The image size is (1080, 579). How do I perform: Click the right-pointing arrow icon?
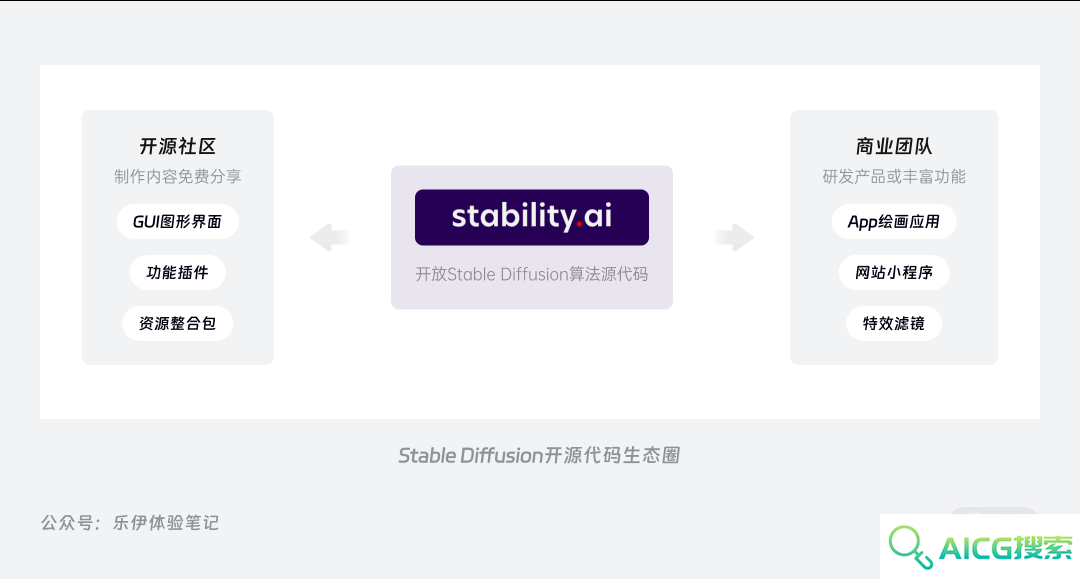click(734, 238)
